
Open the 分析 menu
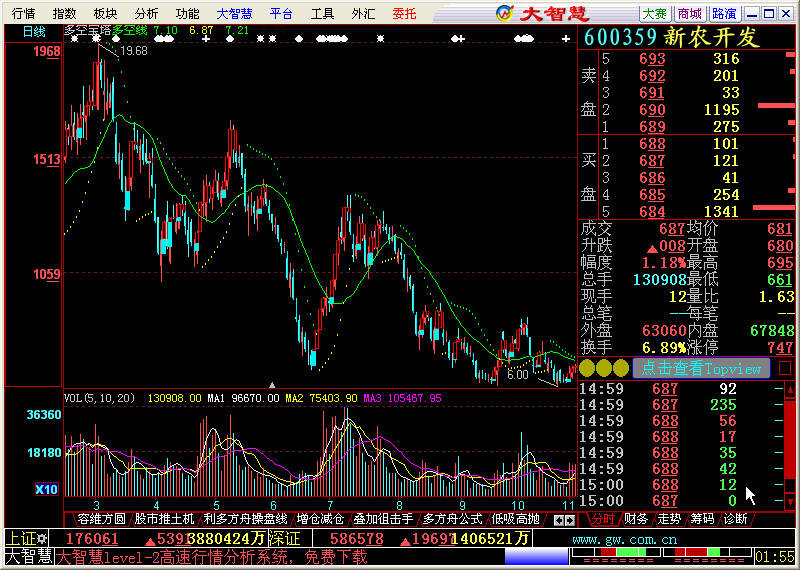pyautogui.click(x=146, y=14)
